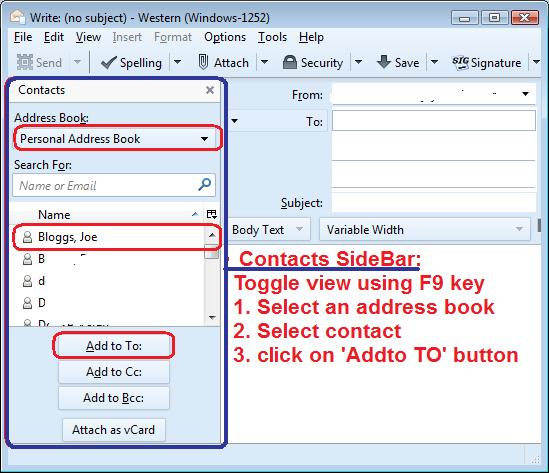Image resolution: width=549 pixels, height=473 pixels.
Task: Click the Attach as vCard button
Action: coord(113,430)
